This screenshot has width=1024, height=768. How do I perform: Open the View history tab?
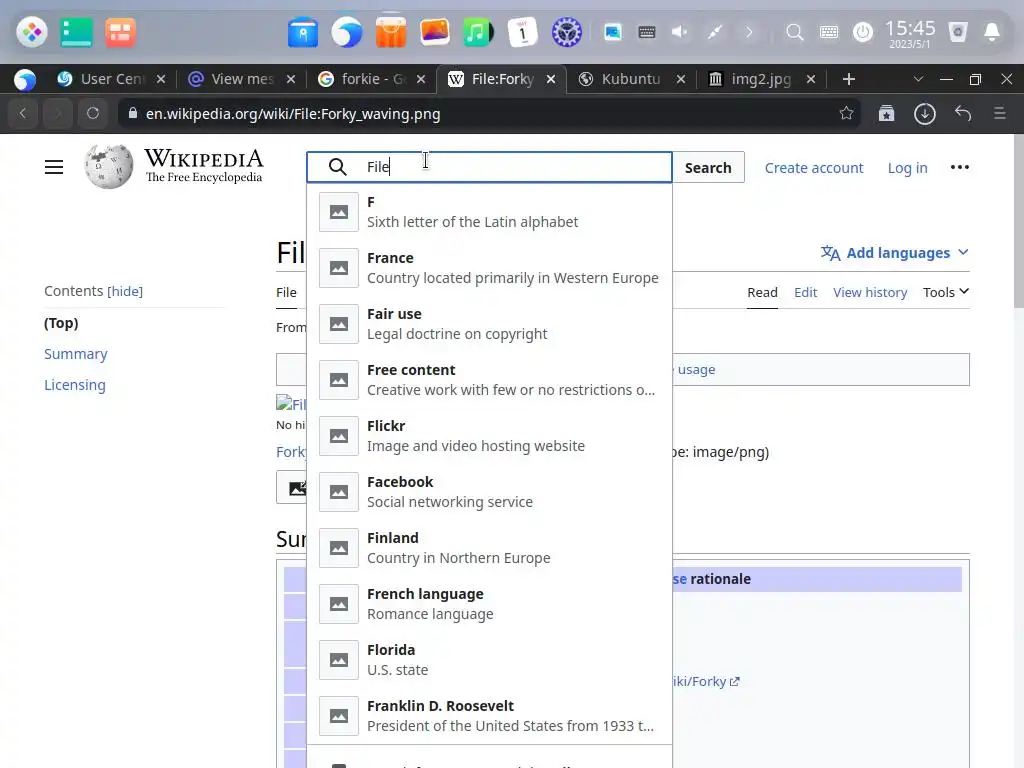pos(870,293)
